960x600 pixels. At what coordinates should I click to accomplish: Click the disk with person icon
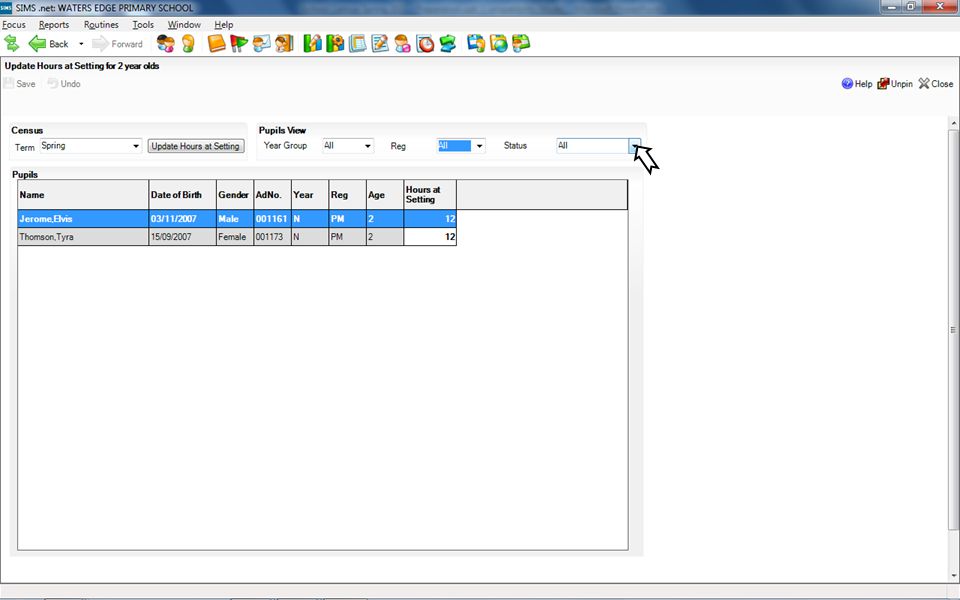[x=476, y=43]
